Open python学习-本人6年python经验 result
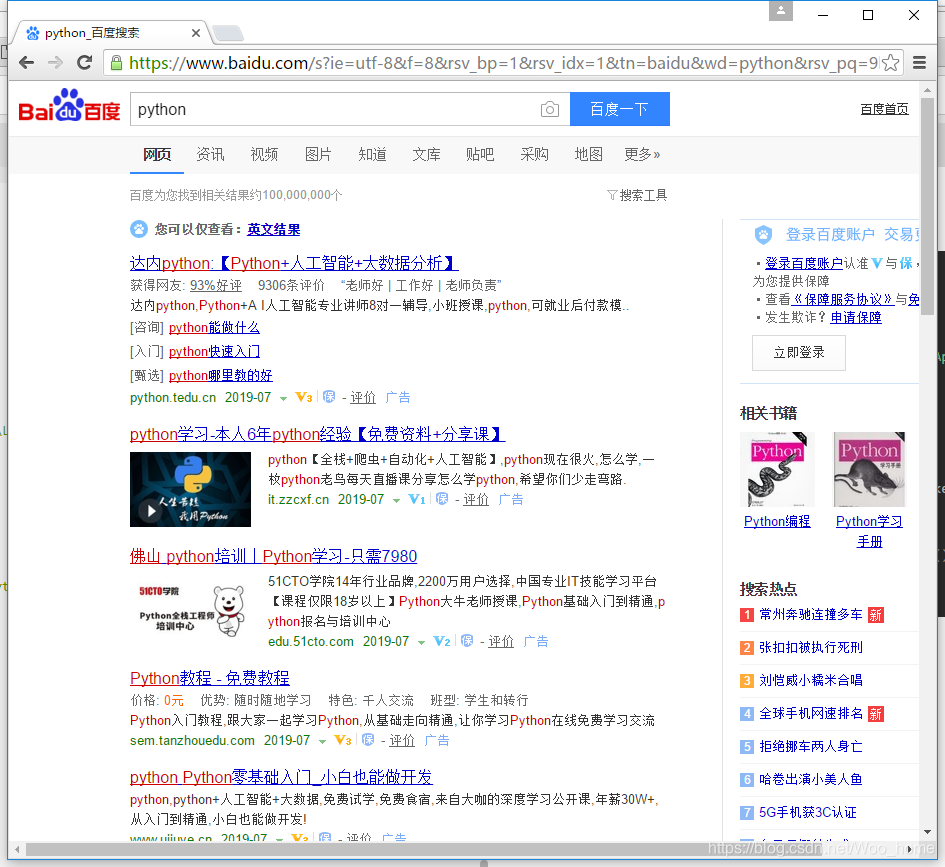Viewport: 945px width, 867px height. (318, 434)
